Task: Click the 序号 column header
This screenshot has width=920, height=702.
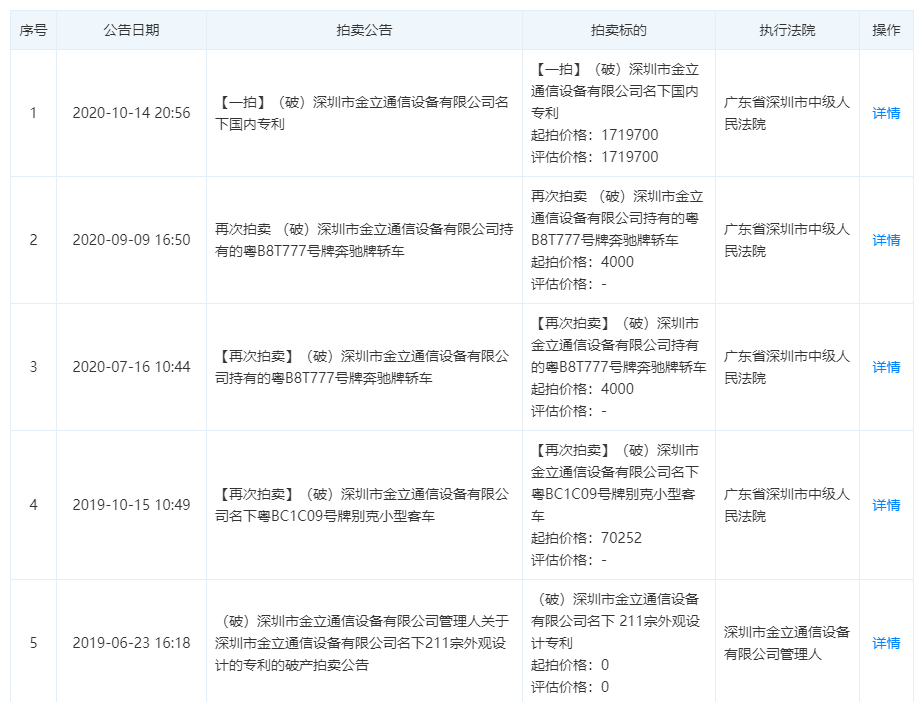Action: [33, 30]
